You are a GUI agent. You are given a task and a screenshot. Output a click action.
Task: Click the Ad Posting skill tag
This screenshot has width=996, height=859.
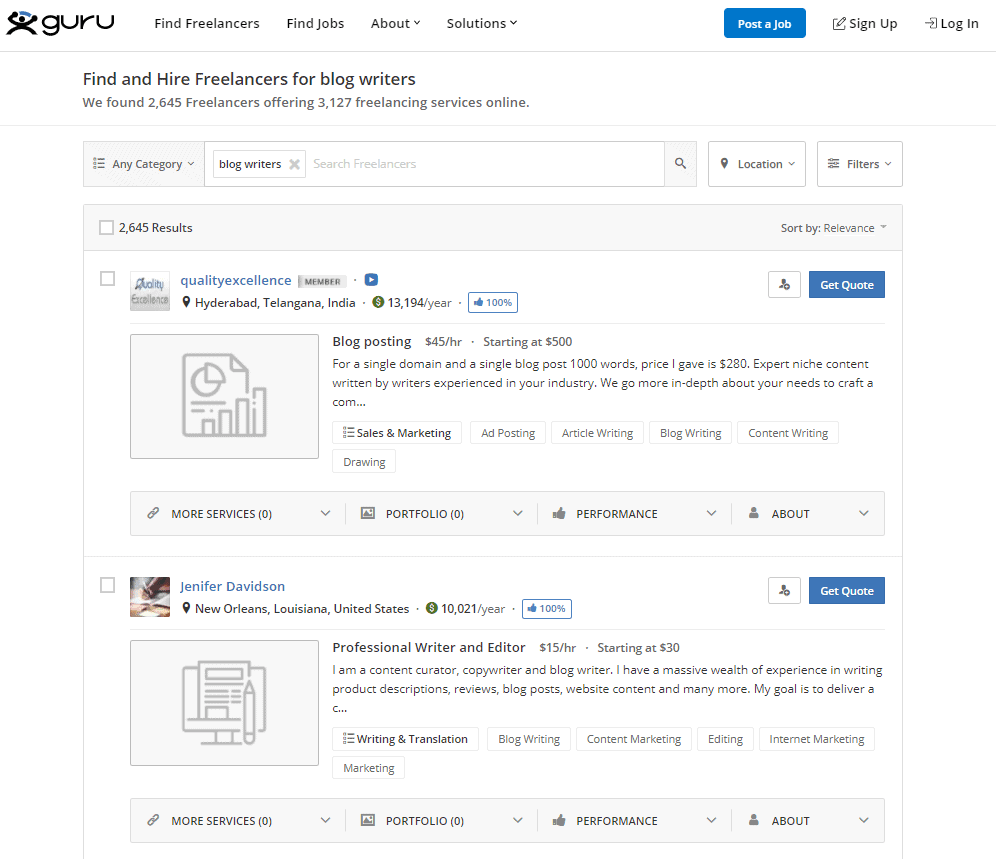click(x=508, y=433)
